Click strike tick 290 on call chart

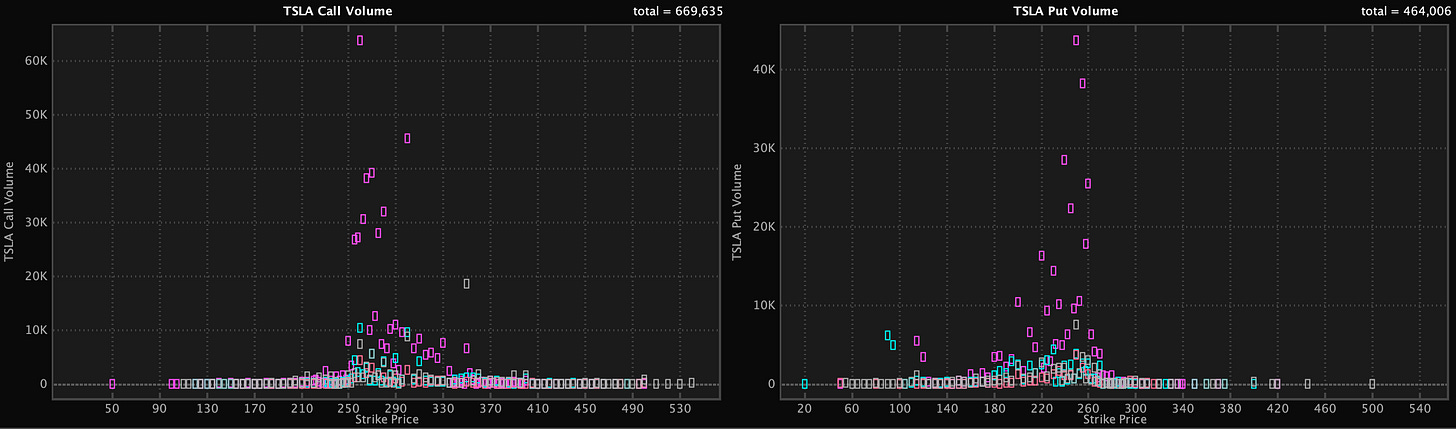(396, 409)
